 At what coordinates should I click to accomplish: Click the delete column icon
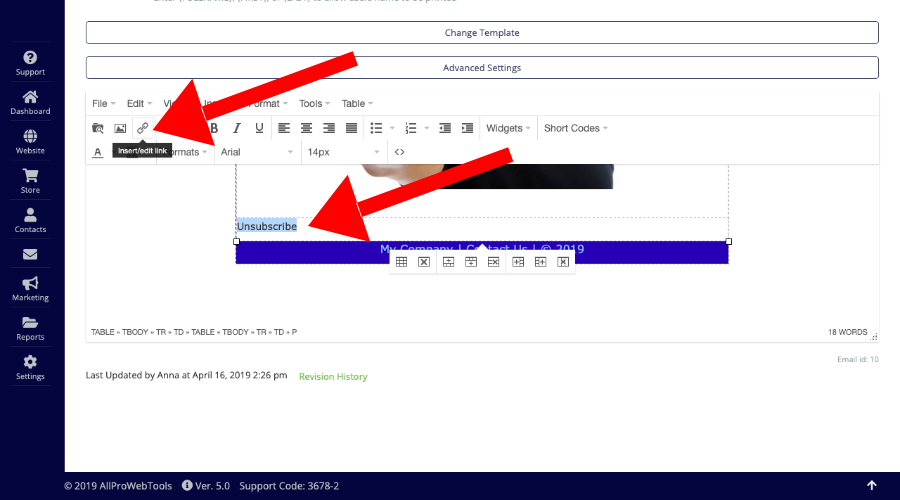coord(563,262)
